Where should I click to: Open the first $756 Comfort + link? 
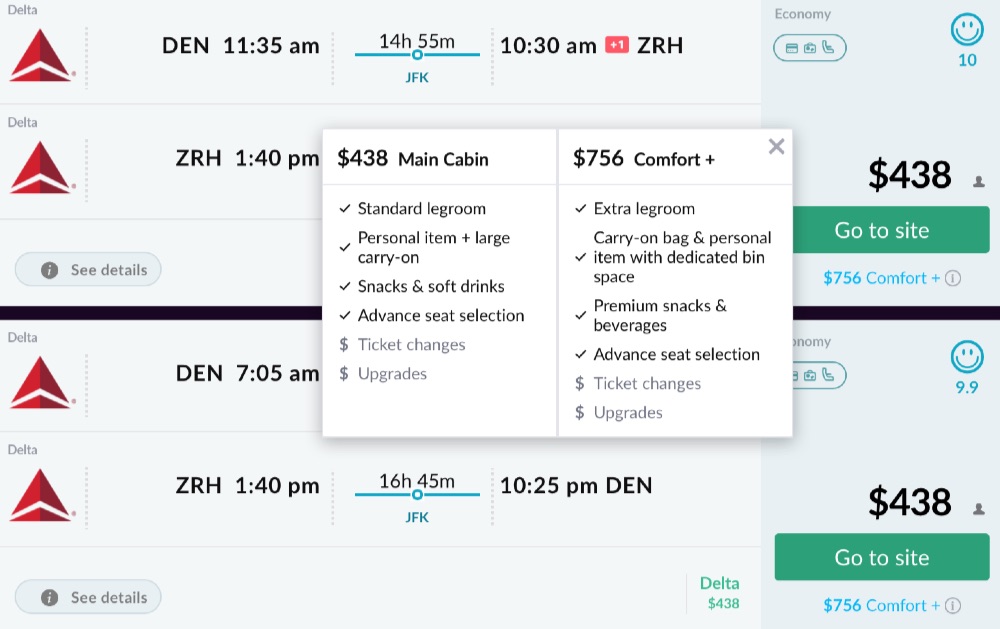click(881, 278)
